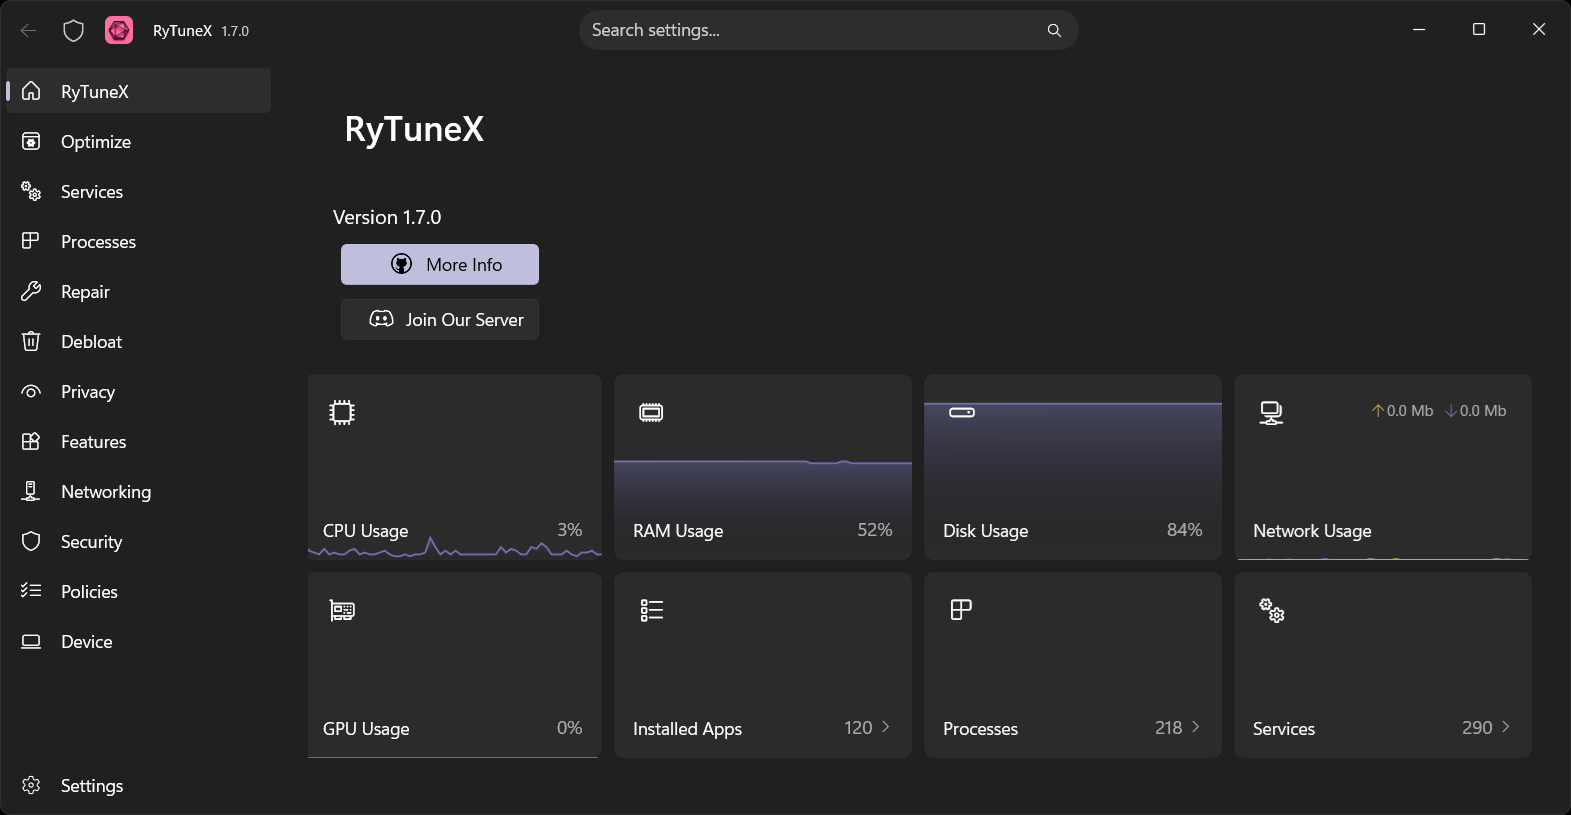1571x815 pixels.
Task: Open the Network Usage card
Action: click(x=1383, y=466)
